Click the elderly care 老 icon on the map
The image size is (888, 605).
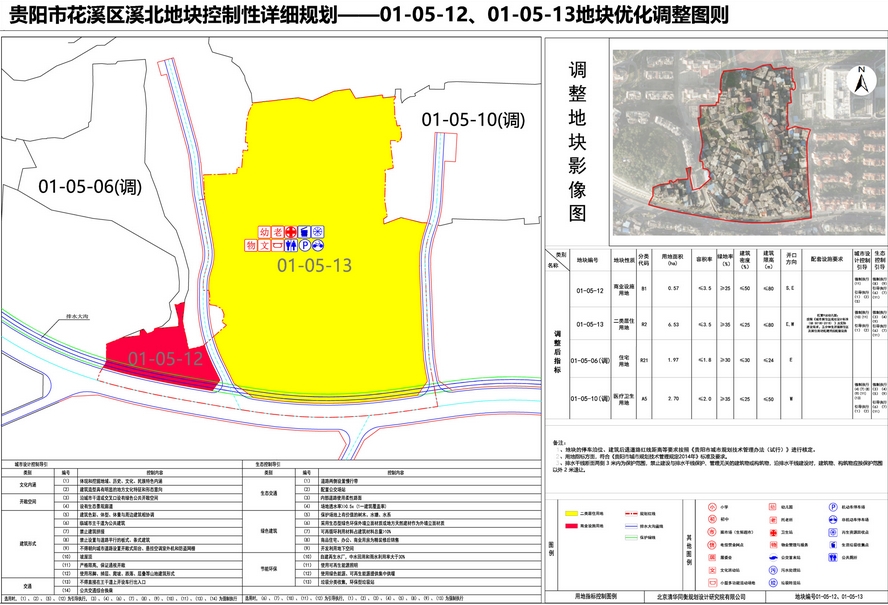(x=277, y=231)
